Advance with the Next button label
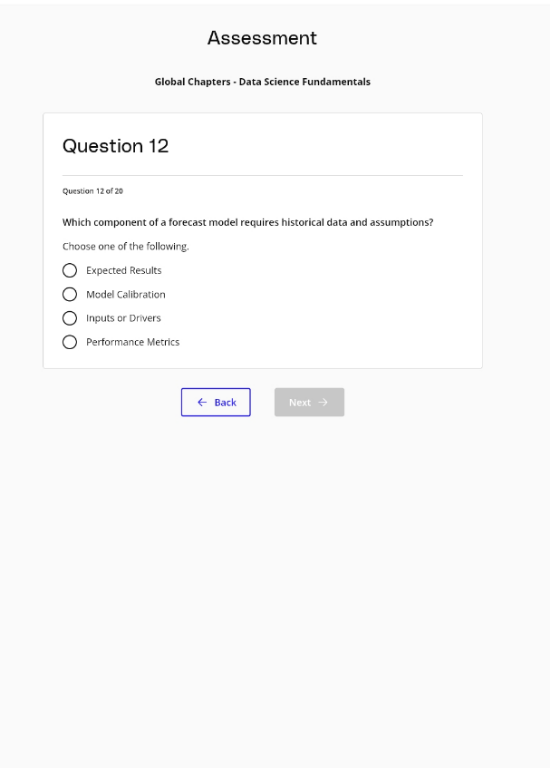This screenshot has width=550, height=768. [x=300, y=402]
